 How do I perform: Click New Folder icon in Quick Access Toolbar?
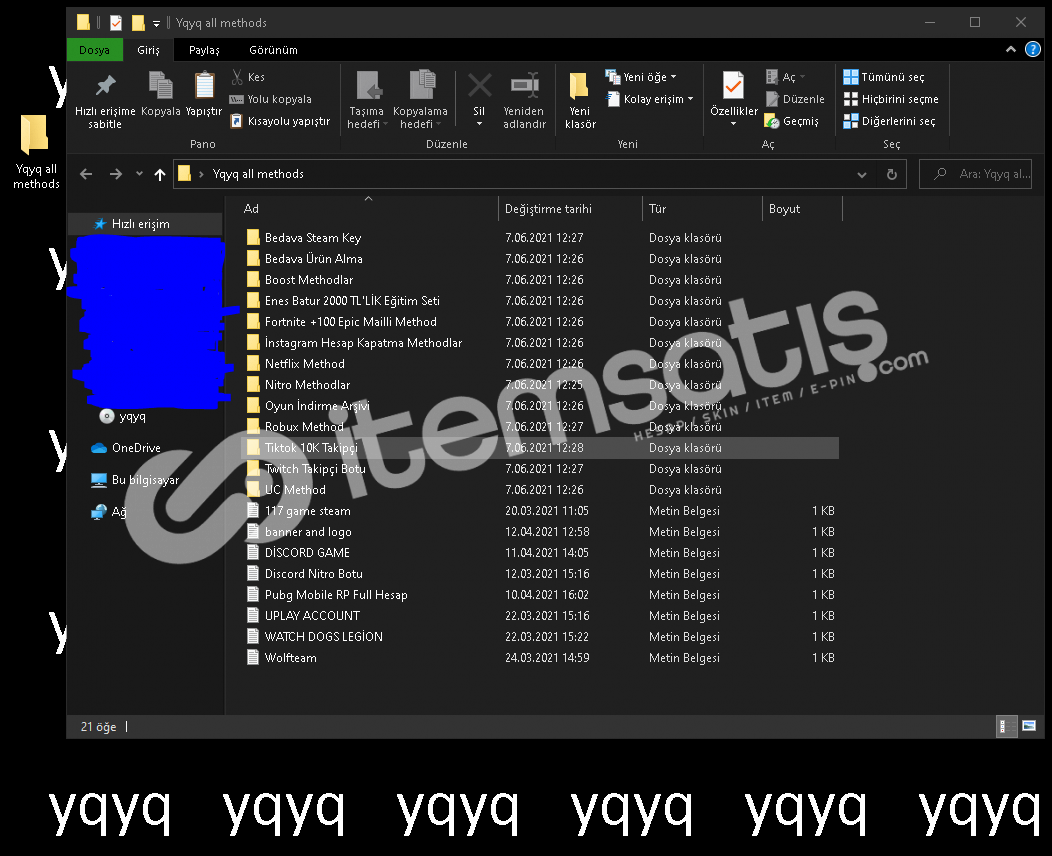click(138, 23)
